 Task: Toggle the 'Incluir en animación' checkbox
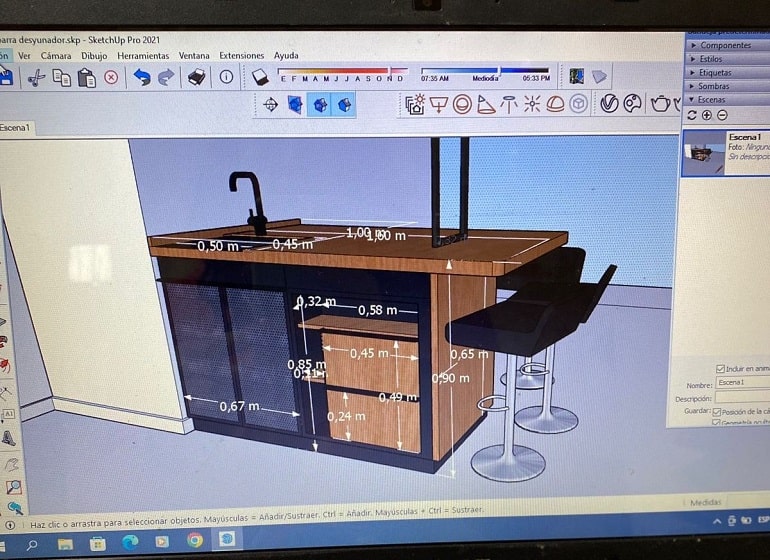[721, 368]
